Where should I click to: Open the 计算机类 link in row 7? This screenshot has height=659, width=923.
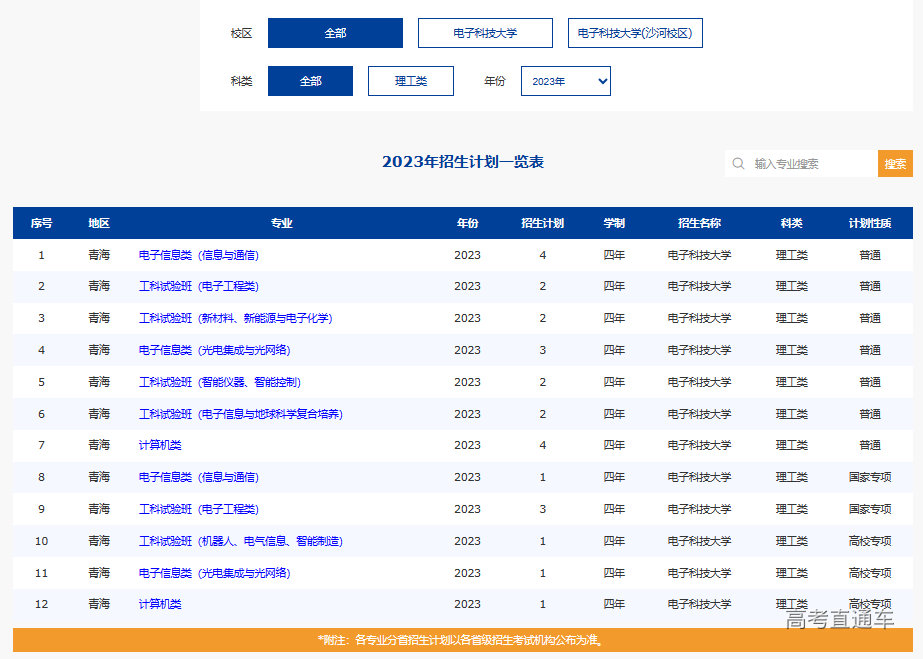159,445
